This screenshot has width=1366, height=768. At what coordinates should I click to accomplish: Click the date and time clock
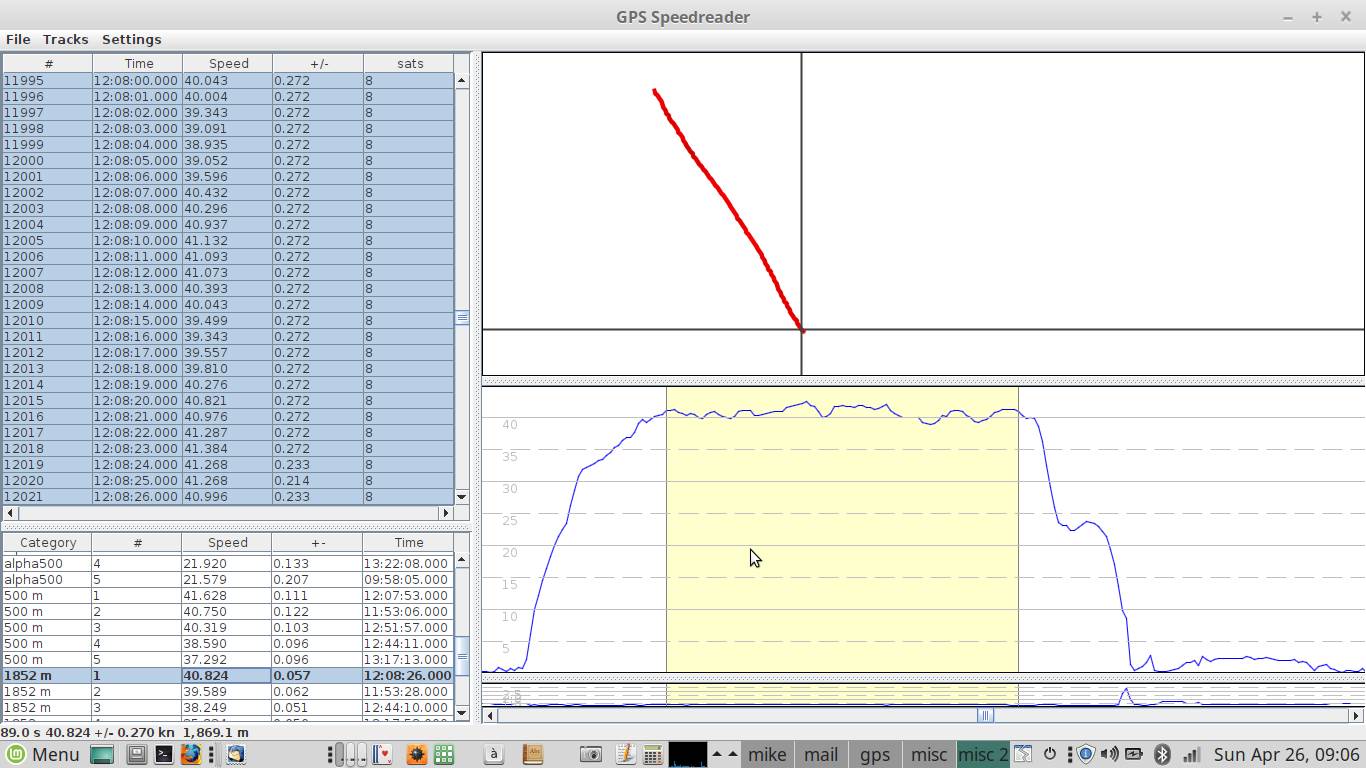1286,755
